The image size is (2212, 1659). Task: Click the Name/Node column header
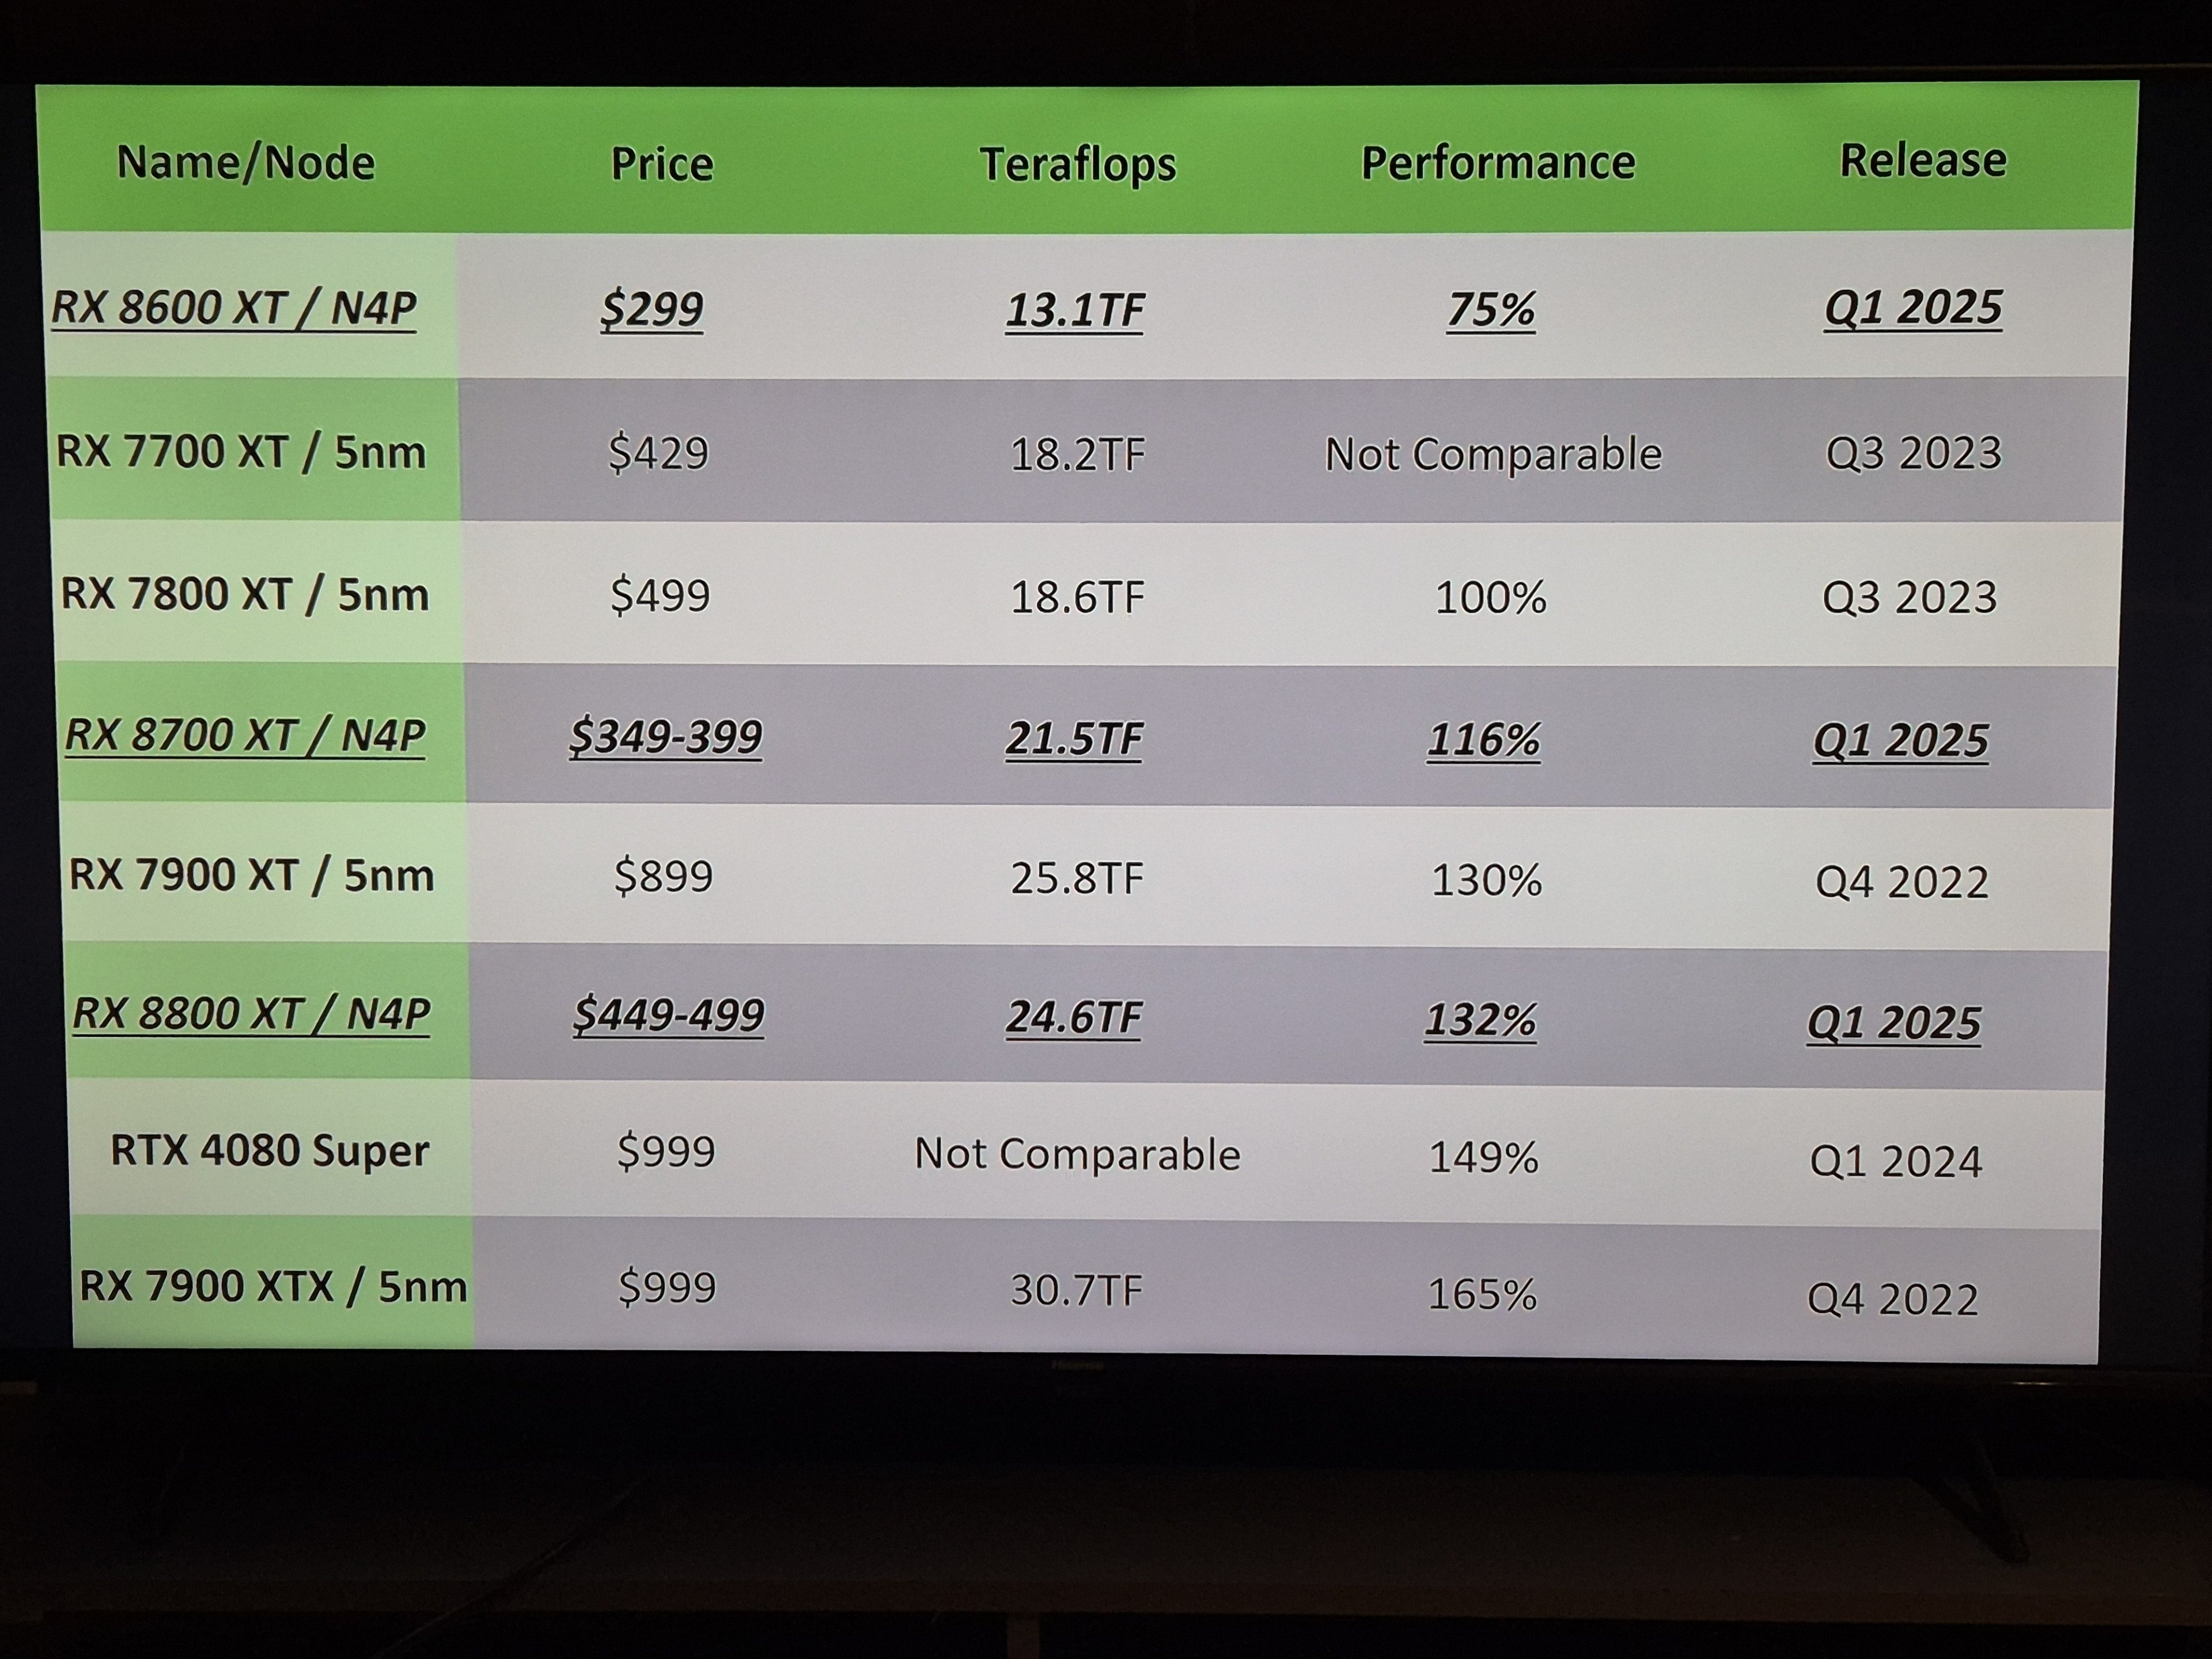click(x=246, y=162)
